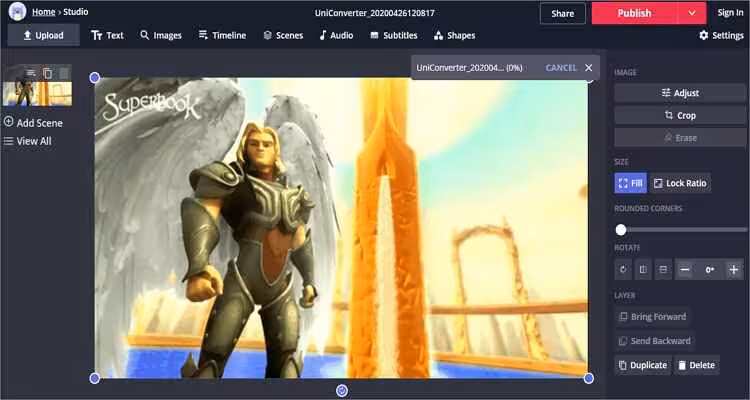Screen dimensions: 750x400
Task: Click the Share button
Action: tap(562, 13)
